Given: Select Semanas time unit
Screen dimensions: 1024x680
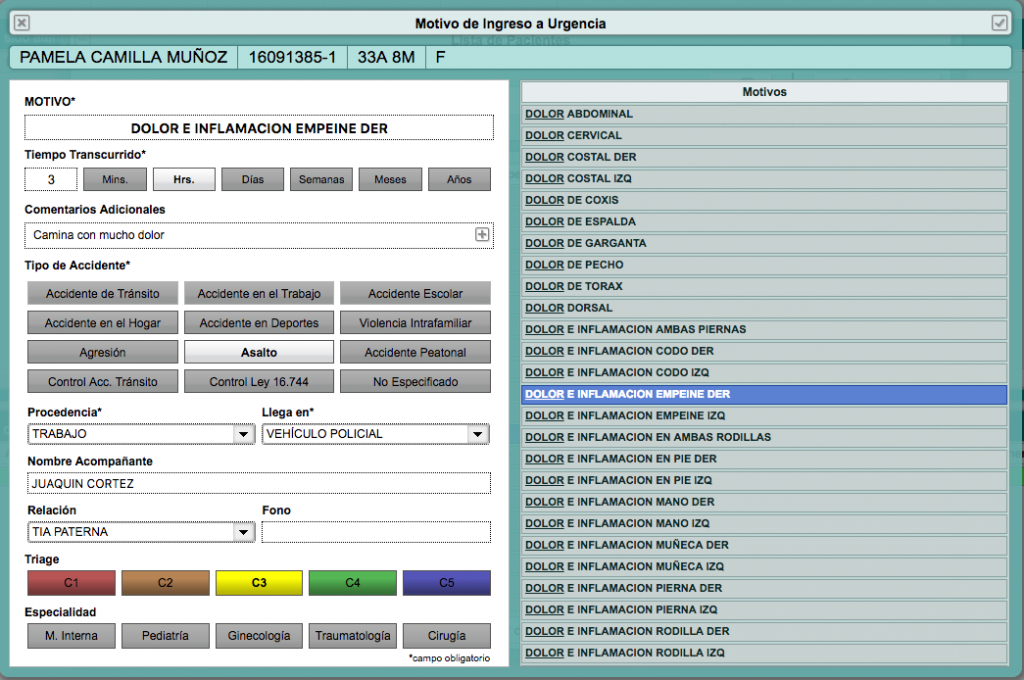Looking at the screenshot, I should tap(321, 179).
